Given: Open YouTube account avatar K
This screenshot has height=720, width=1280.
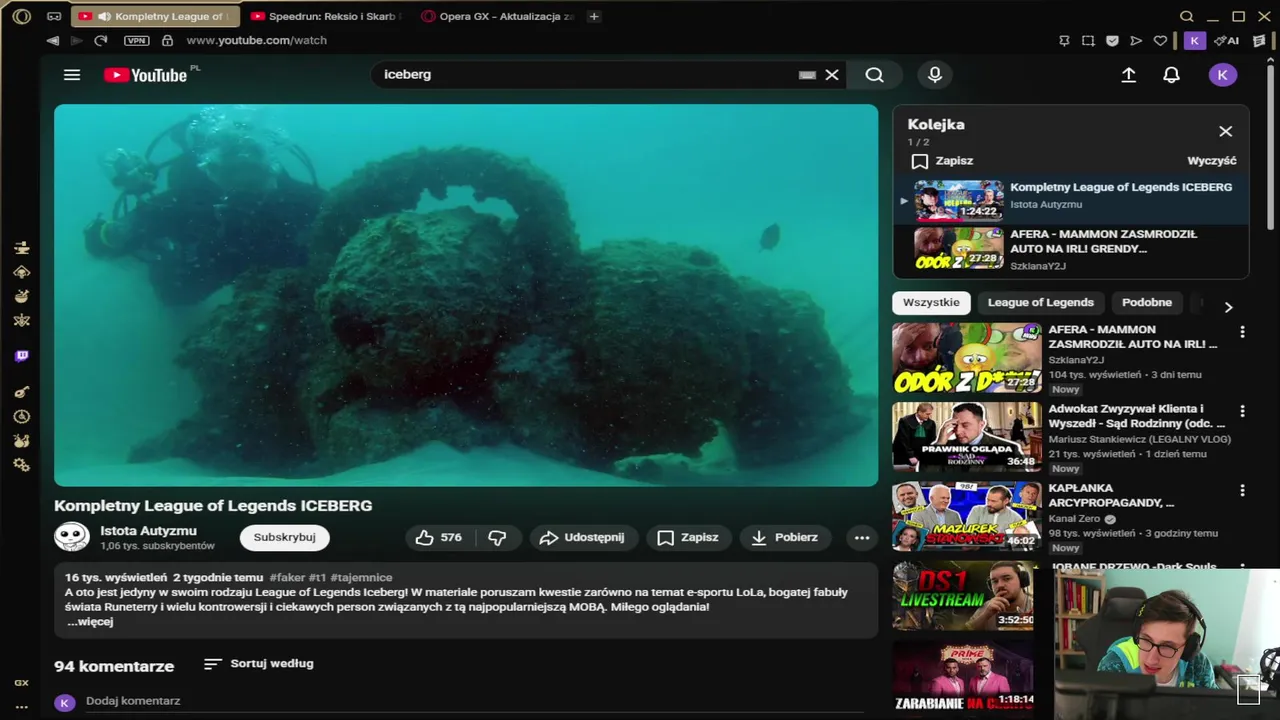Looking at the screenshot, I should point(1223,75).
